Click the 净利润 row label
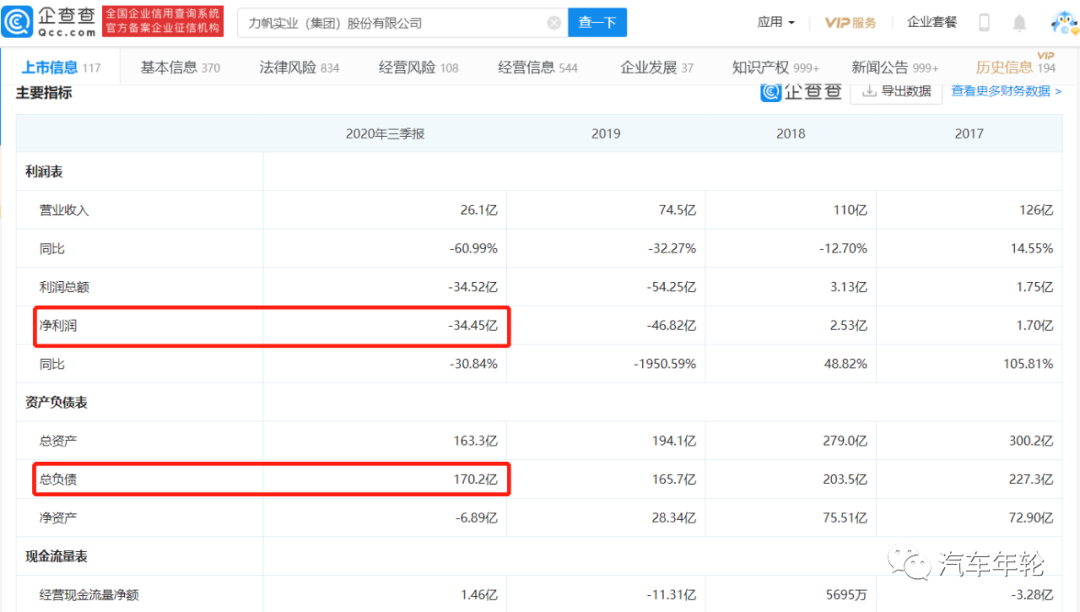This screenshot has width=1080, height=612. pyautogui.click(x=58, y=326)
